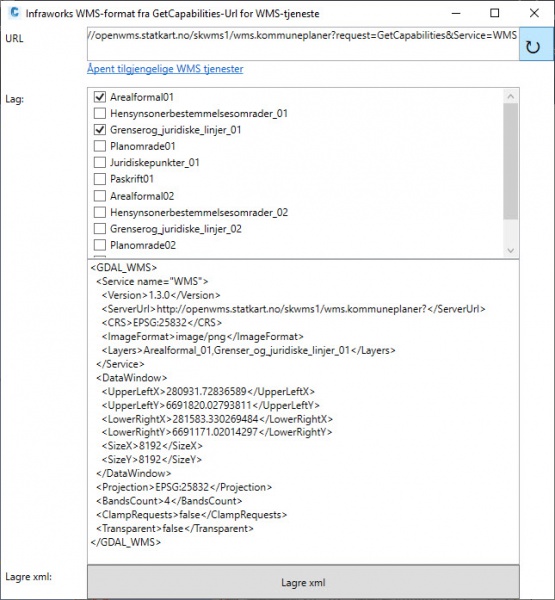Click the SizeY 8192 line
555x600 pixels.
[x=152, y=460]
